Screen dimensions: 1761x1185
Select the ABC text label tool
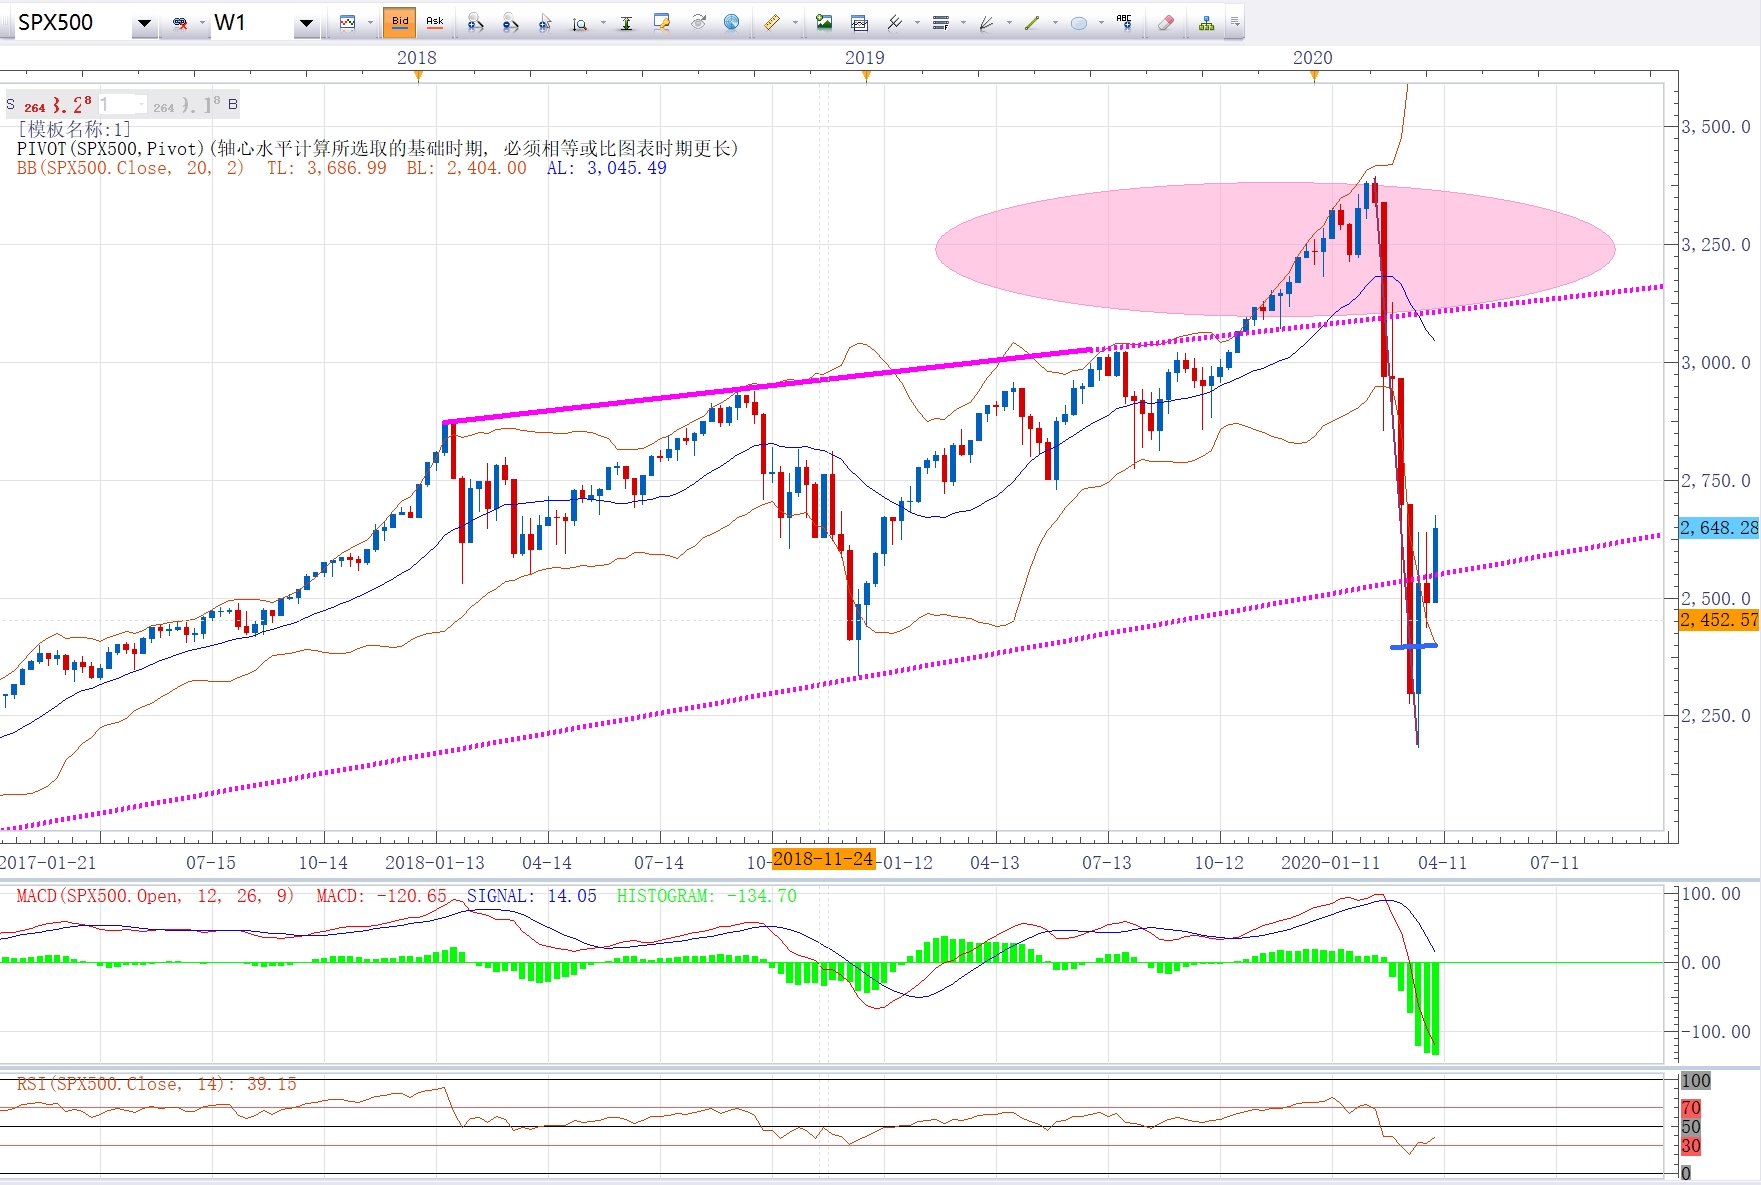point(1124,22)
